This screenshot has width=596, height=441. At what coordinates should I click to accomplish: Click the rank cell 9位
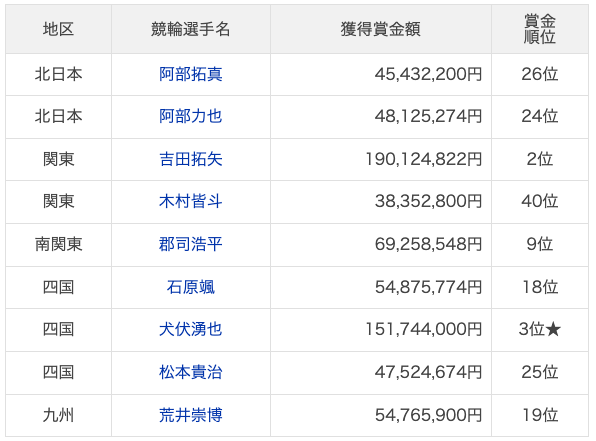(540, 244)
